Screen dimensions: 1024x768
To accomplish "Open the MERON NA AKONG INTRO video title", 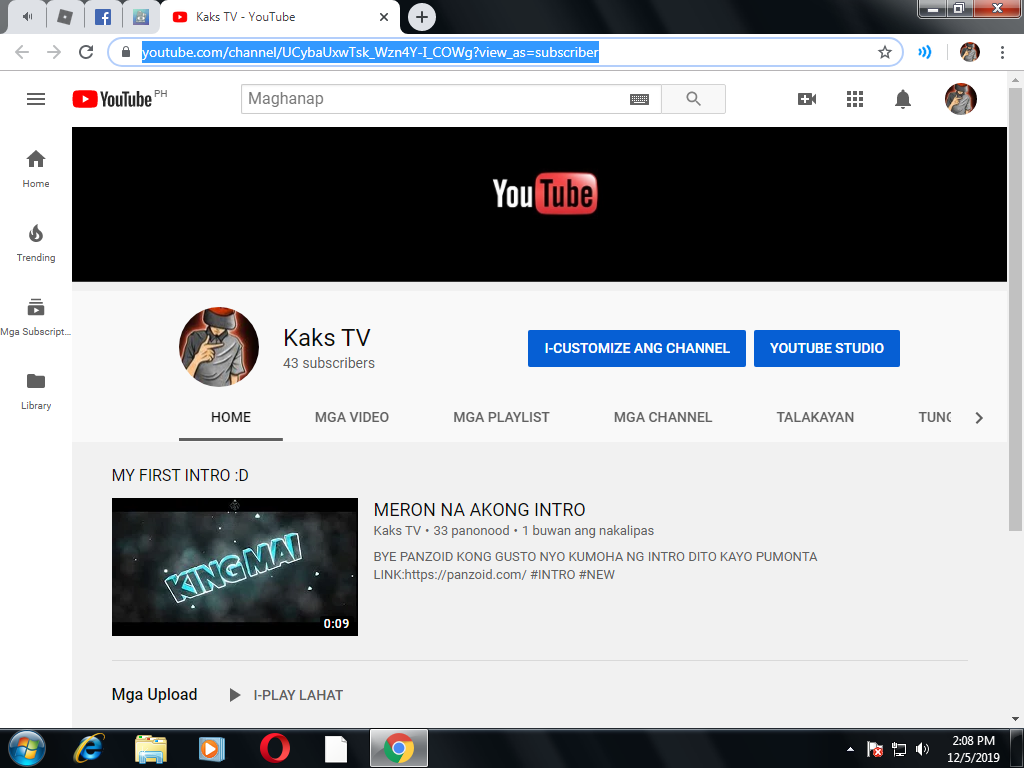I will click(x=479, y=510).
